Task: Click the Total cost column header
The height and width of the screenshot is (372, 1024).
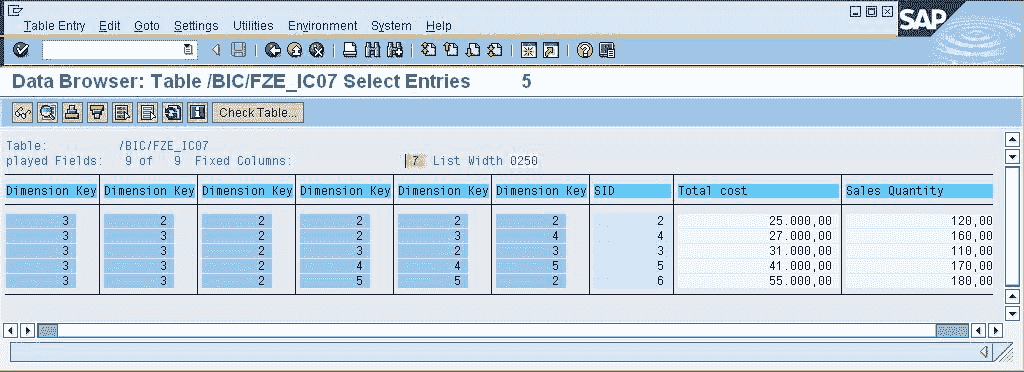Action: click(x=757, y=191)
